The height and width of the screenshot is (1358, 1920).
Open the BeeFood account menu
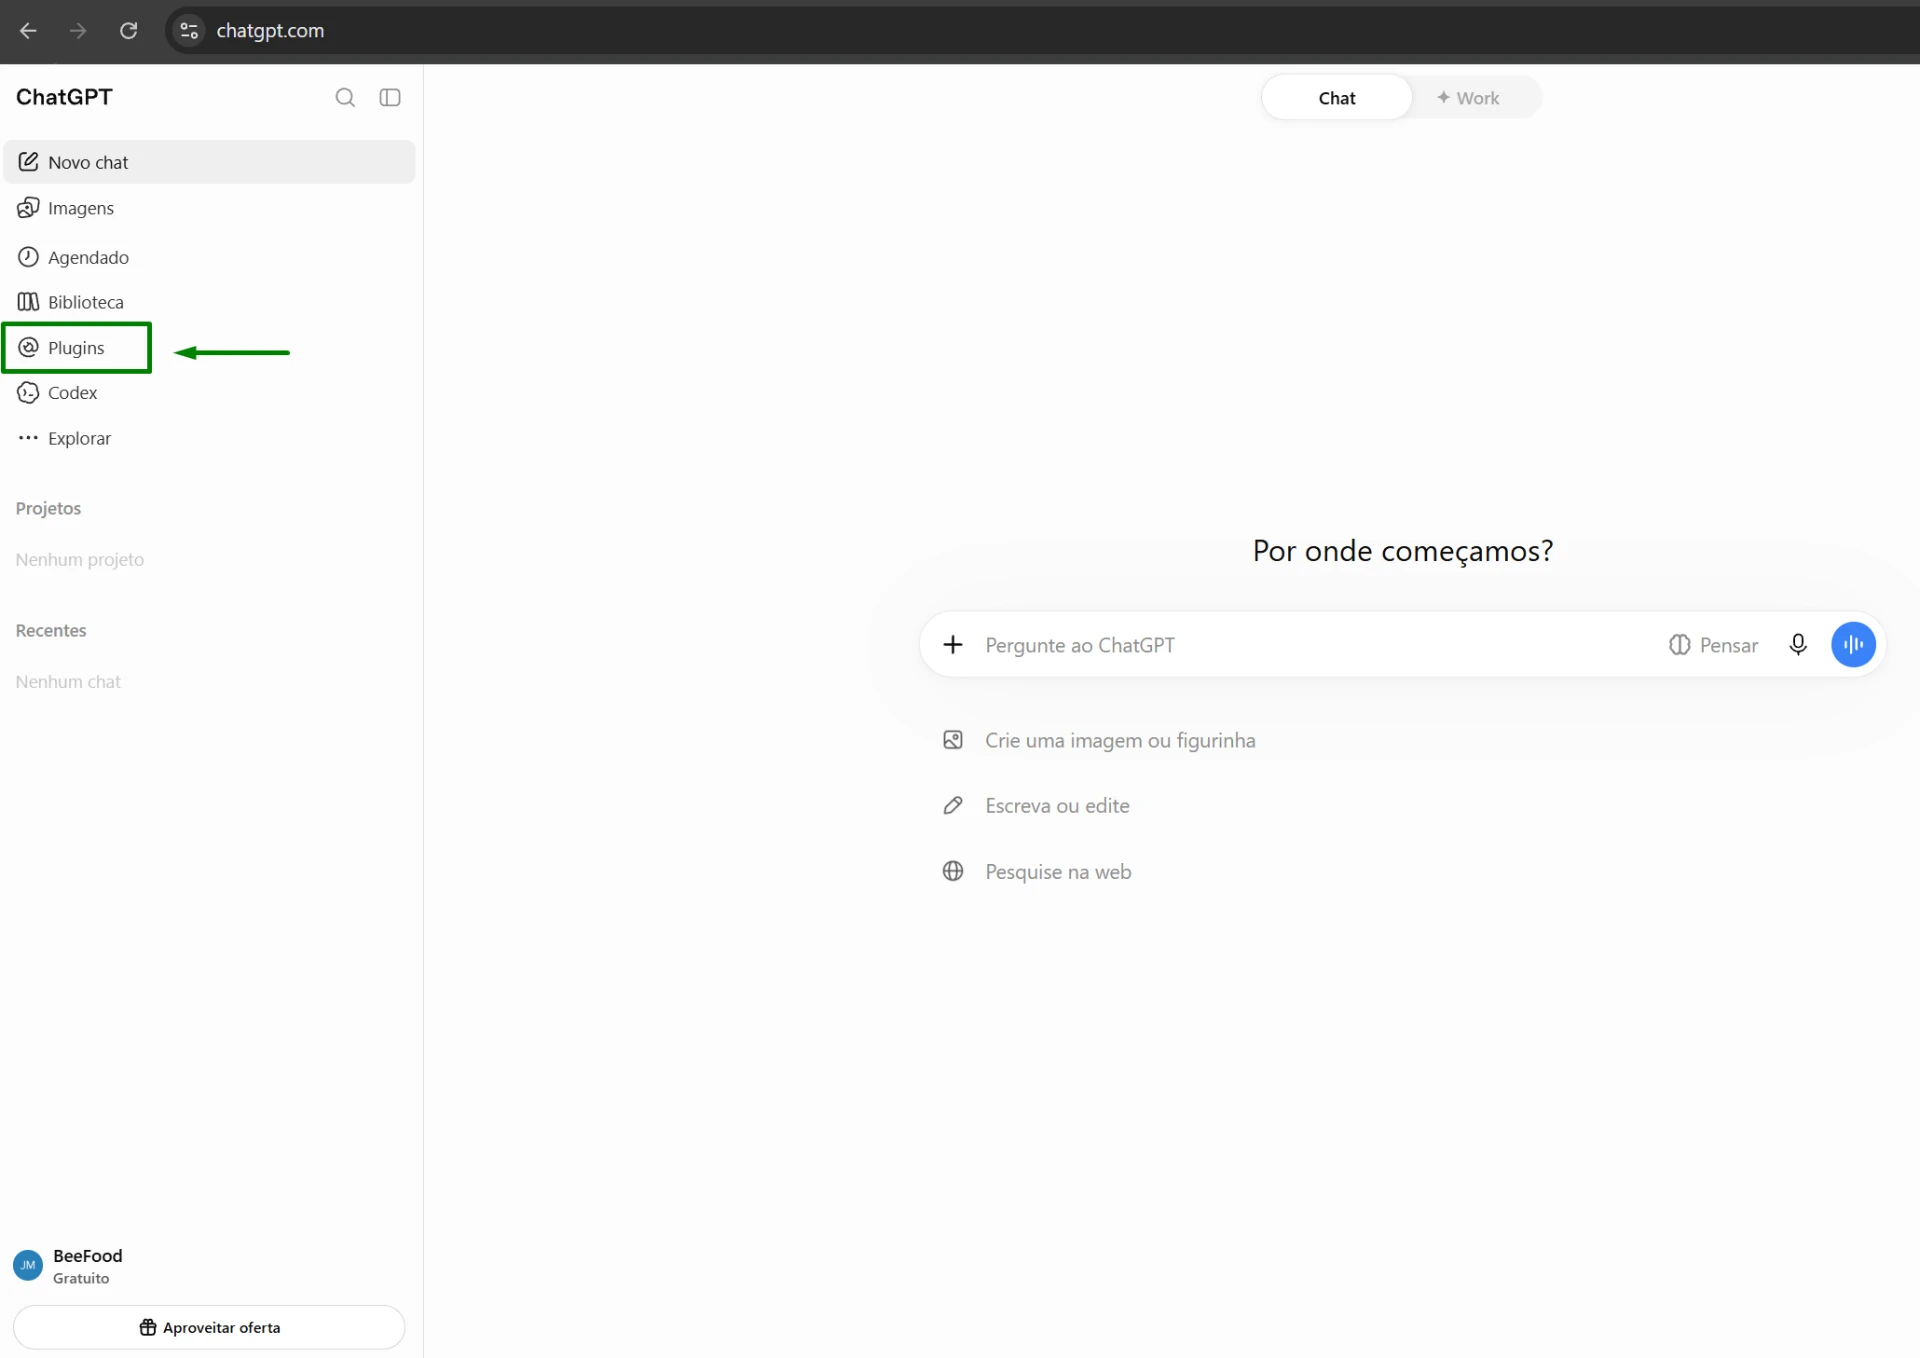[x=209, y=1266]
